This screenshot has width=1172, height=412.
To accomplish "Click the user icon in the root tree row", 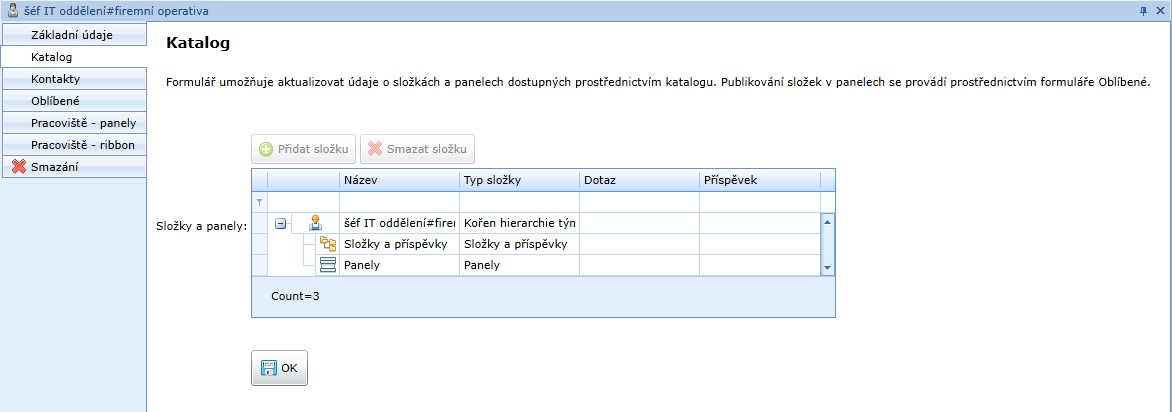I will [315, 223].
